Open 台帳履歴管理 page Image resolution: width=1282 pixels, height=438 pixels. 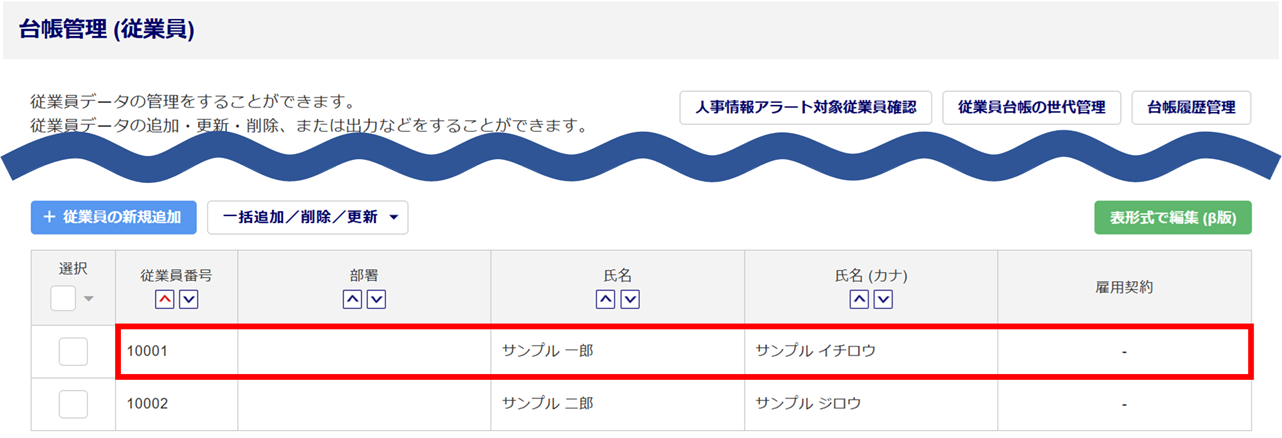(1191, 108)
